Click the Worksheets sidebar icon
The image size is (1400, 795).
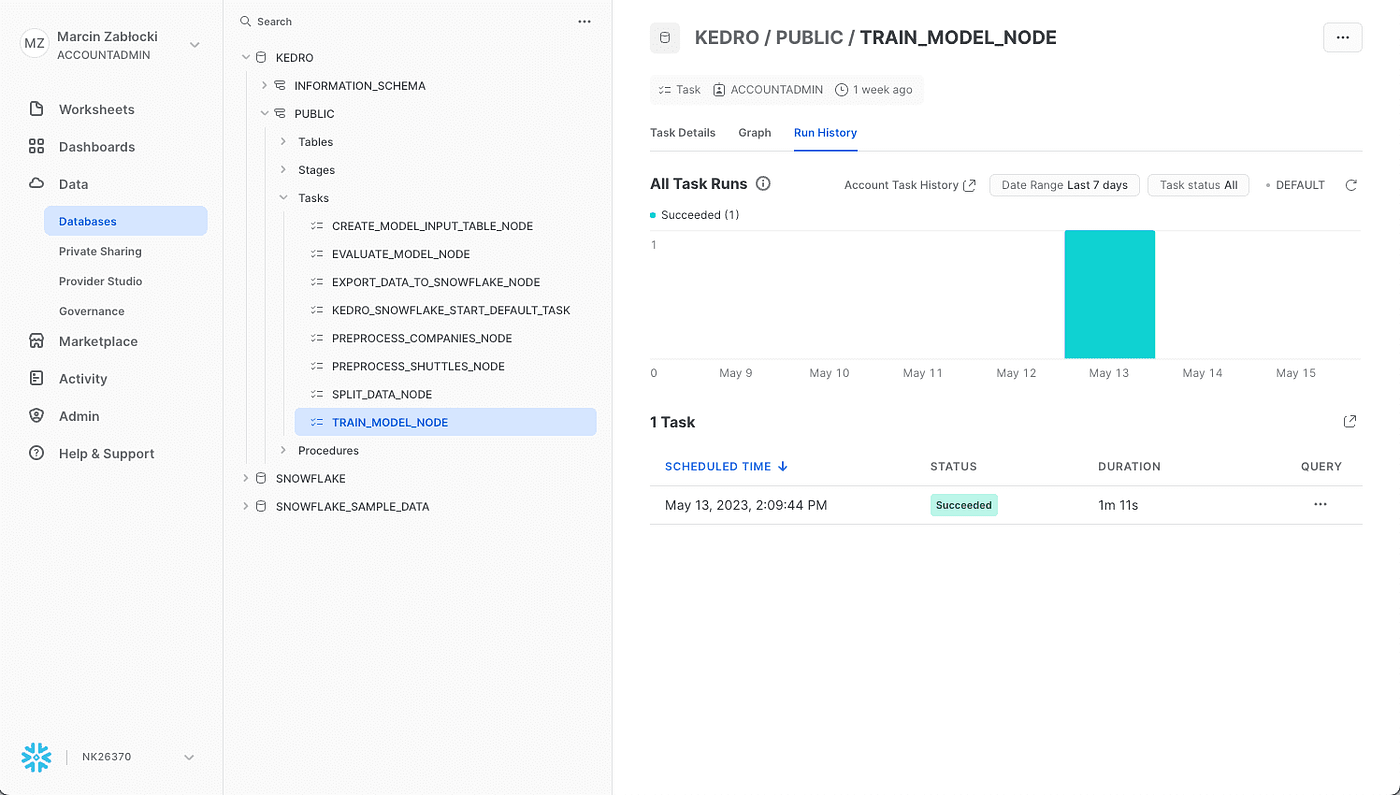click(37, 109)
